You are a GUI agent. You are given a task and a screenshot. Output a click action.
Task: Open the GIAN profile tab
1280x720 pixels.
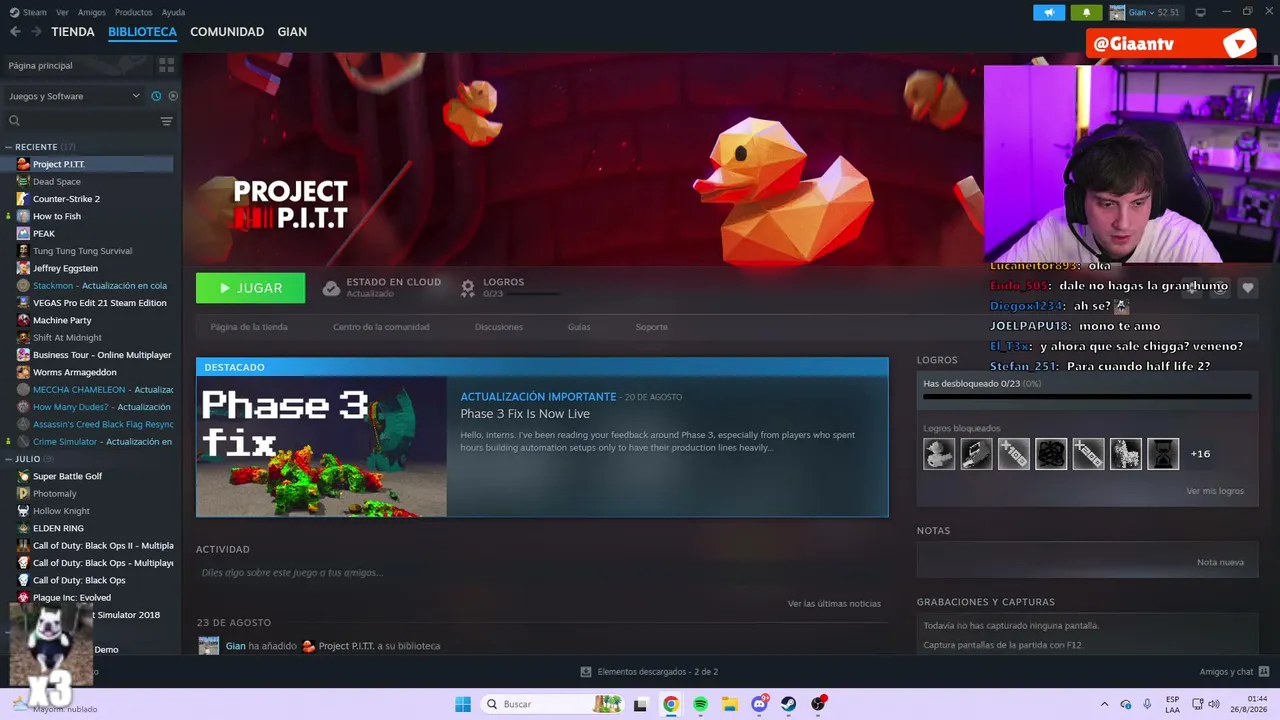tap(292, 32)
